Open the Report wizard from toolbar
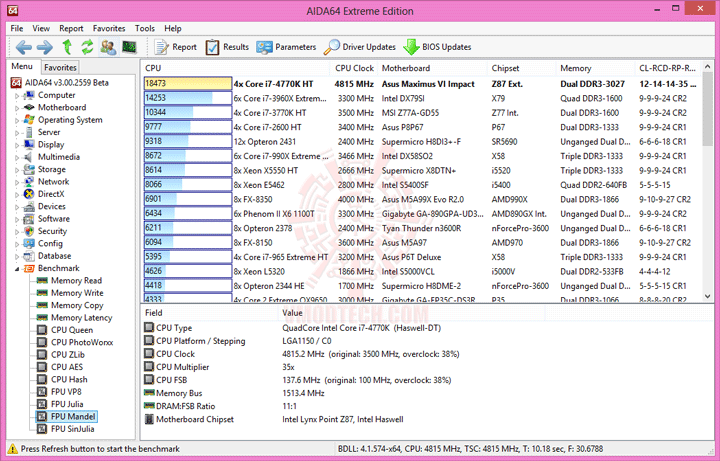The height and width of the screenshot is (461, 720). 175,47
